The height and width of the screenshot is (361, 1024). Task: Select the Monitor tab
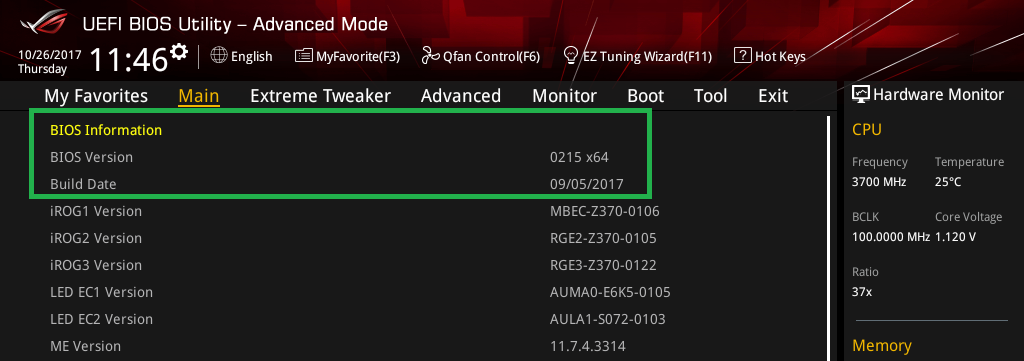point(564,96)
